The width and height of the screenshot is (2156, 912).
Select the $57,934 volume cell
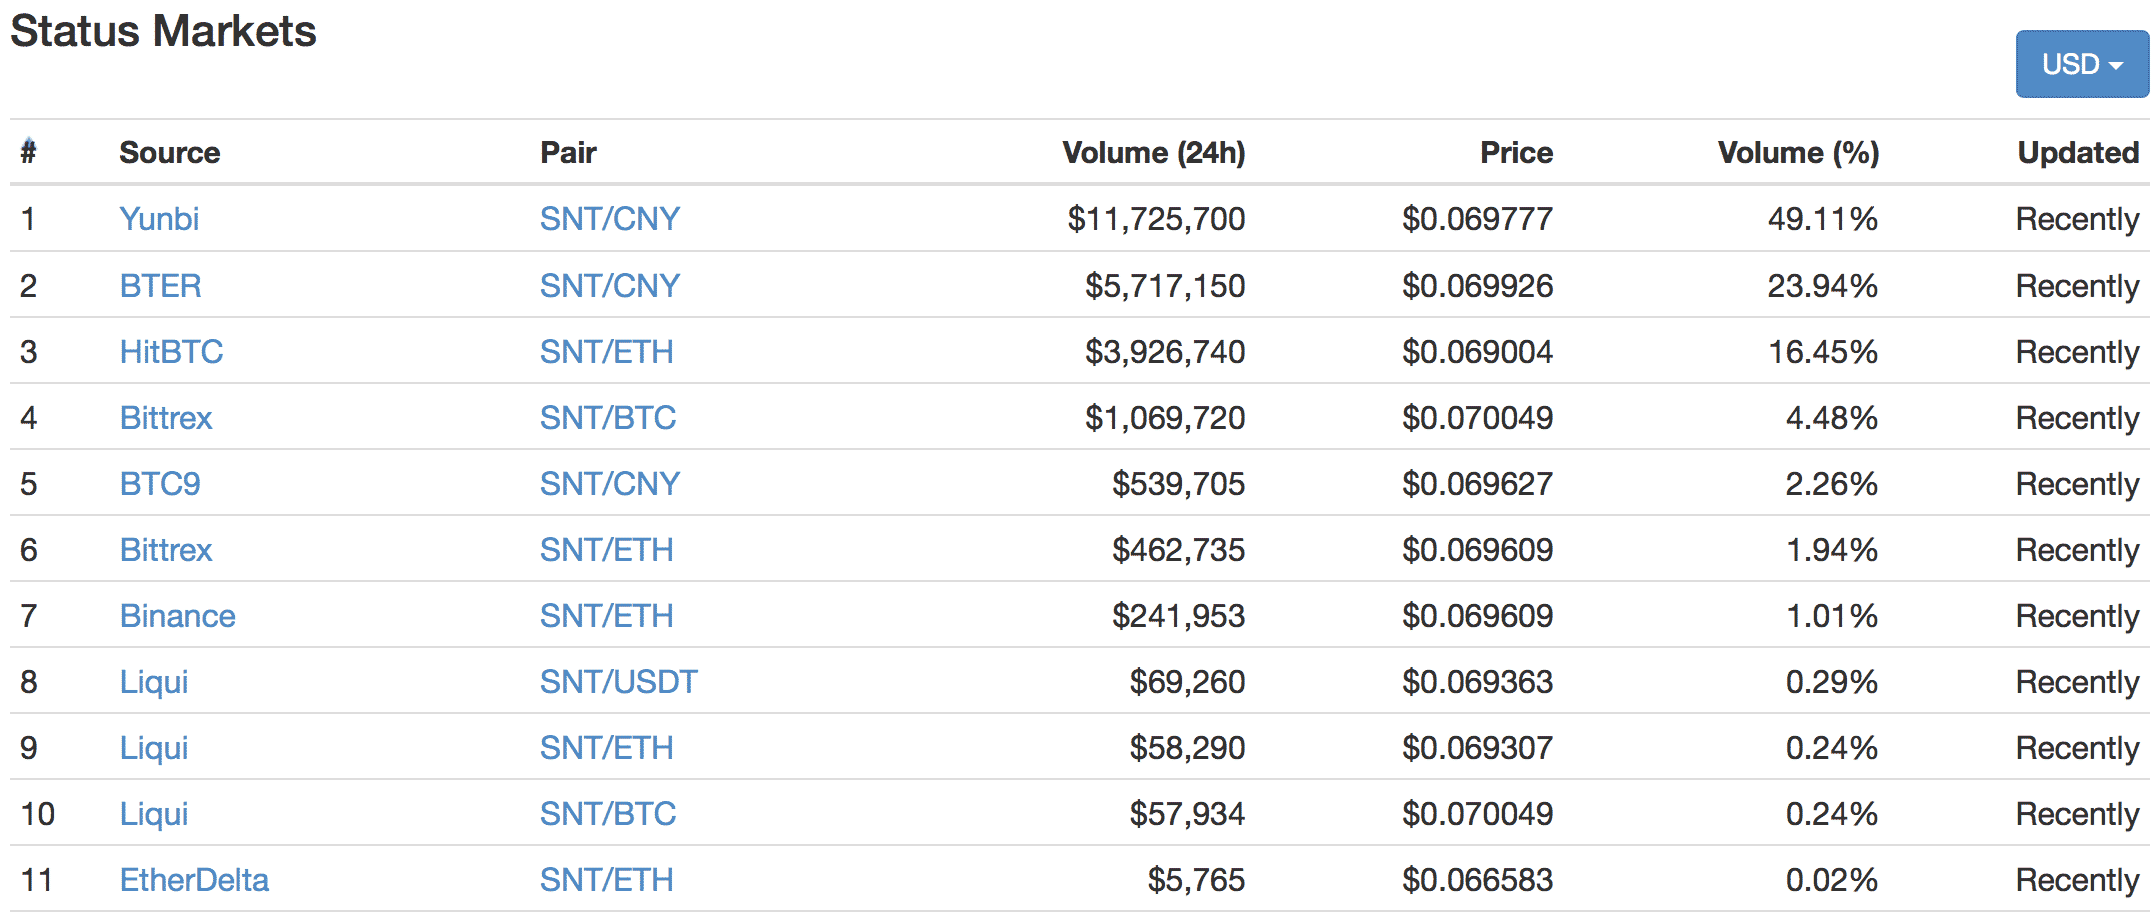1188,813
